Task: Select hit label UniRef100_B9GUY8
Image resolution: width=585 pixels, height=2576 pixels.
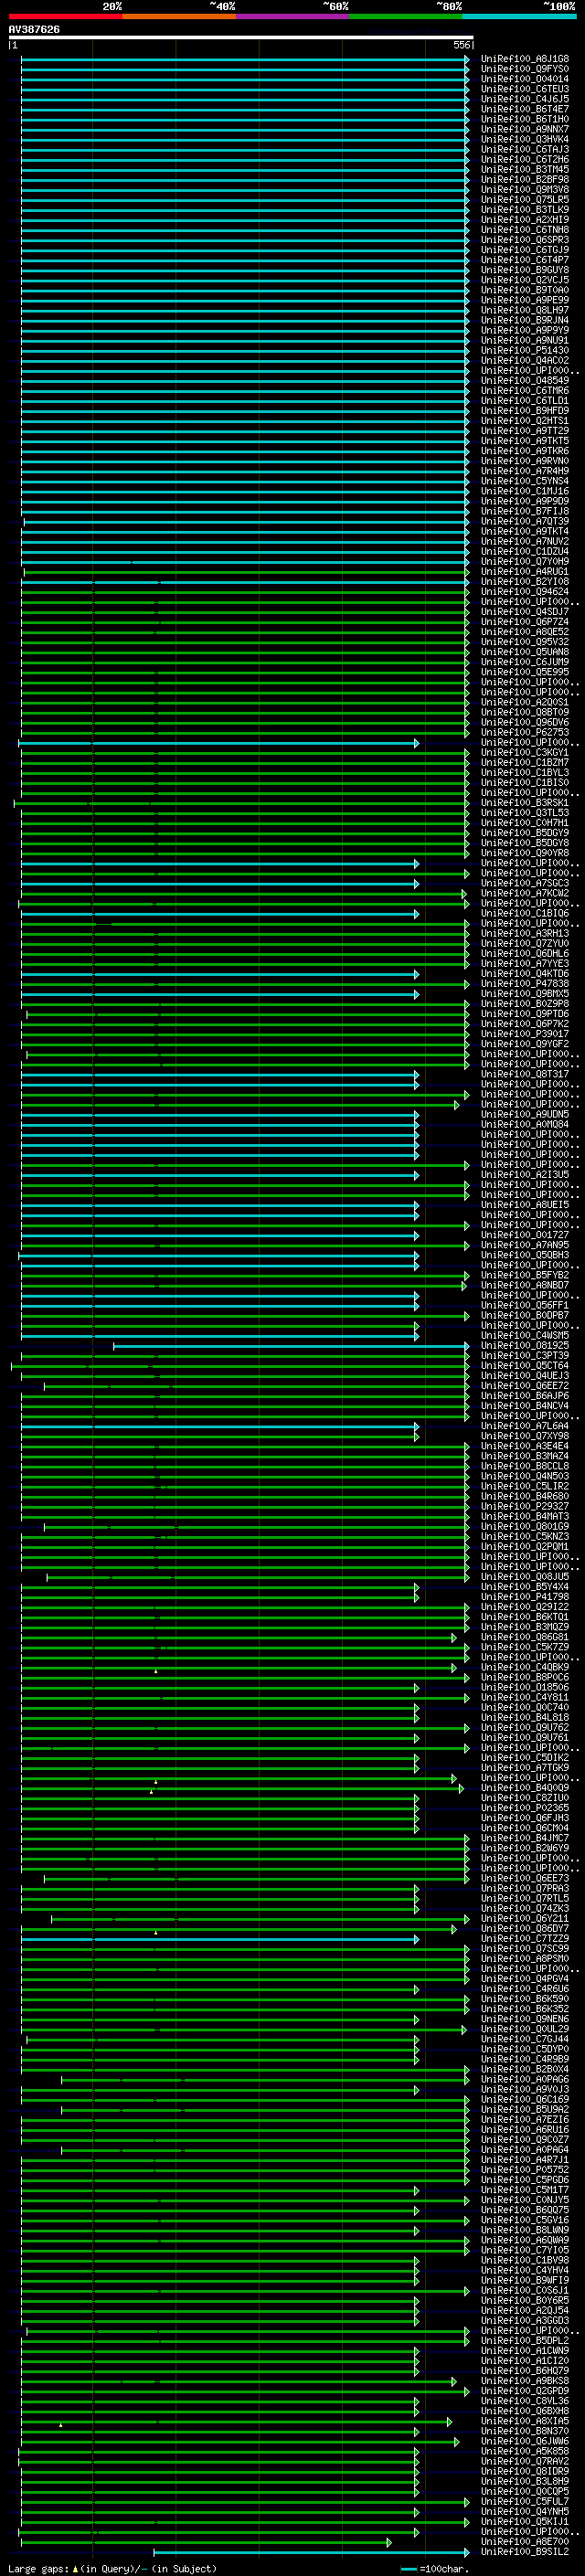Action: (x=525, y=270)
